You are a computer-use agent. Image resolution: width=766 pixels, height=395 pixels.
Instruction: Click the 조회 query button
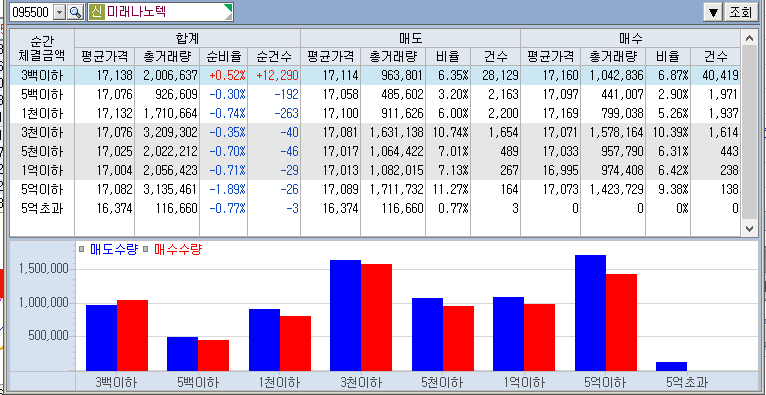(x=741, y=13)
